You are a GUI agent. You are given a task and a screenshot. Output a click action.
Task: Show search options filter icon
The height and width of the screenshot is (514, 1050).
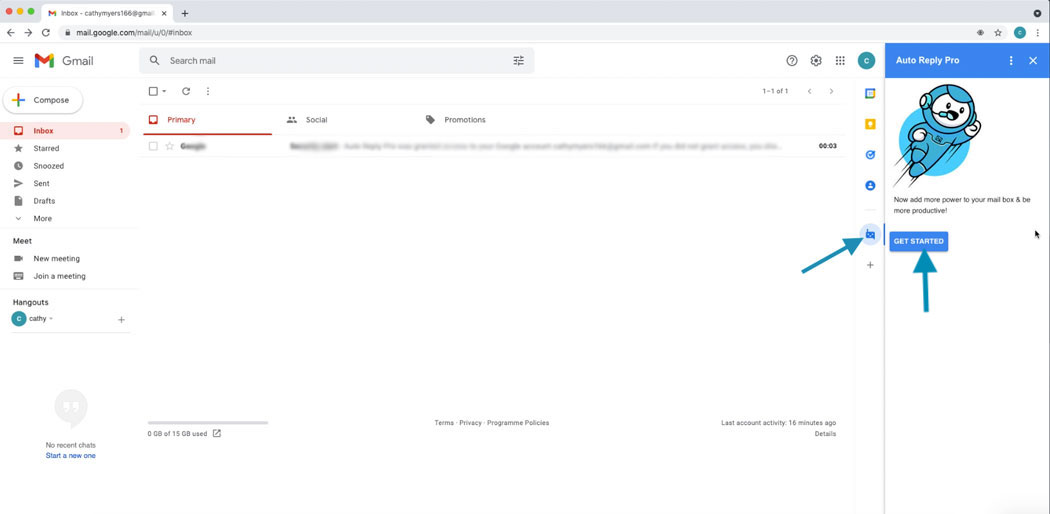pos(518,61)
